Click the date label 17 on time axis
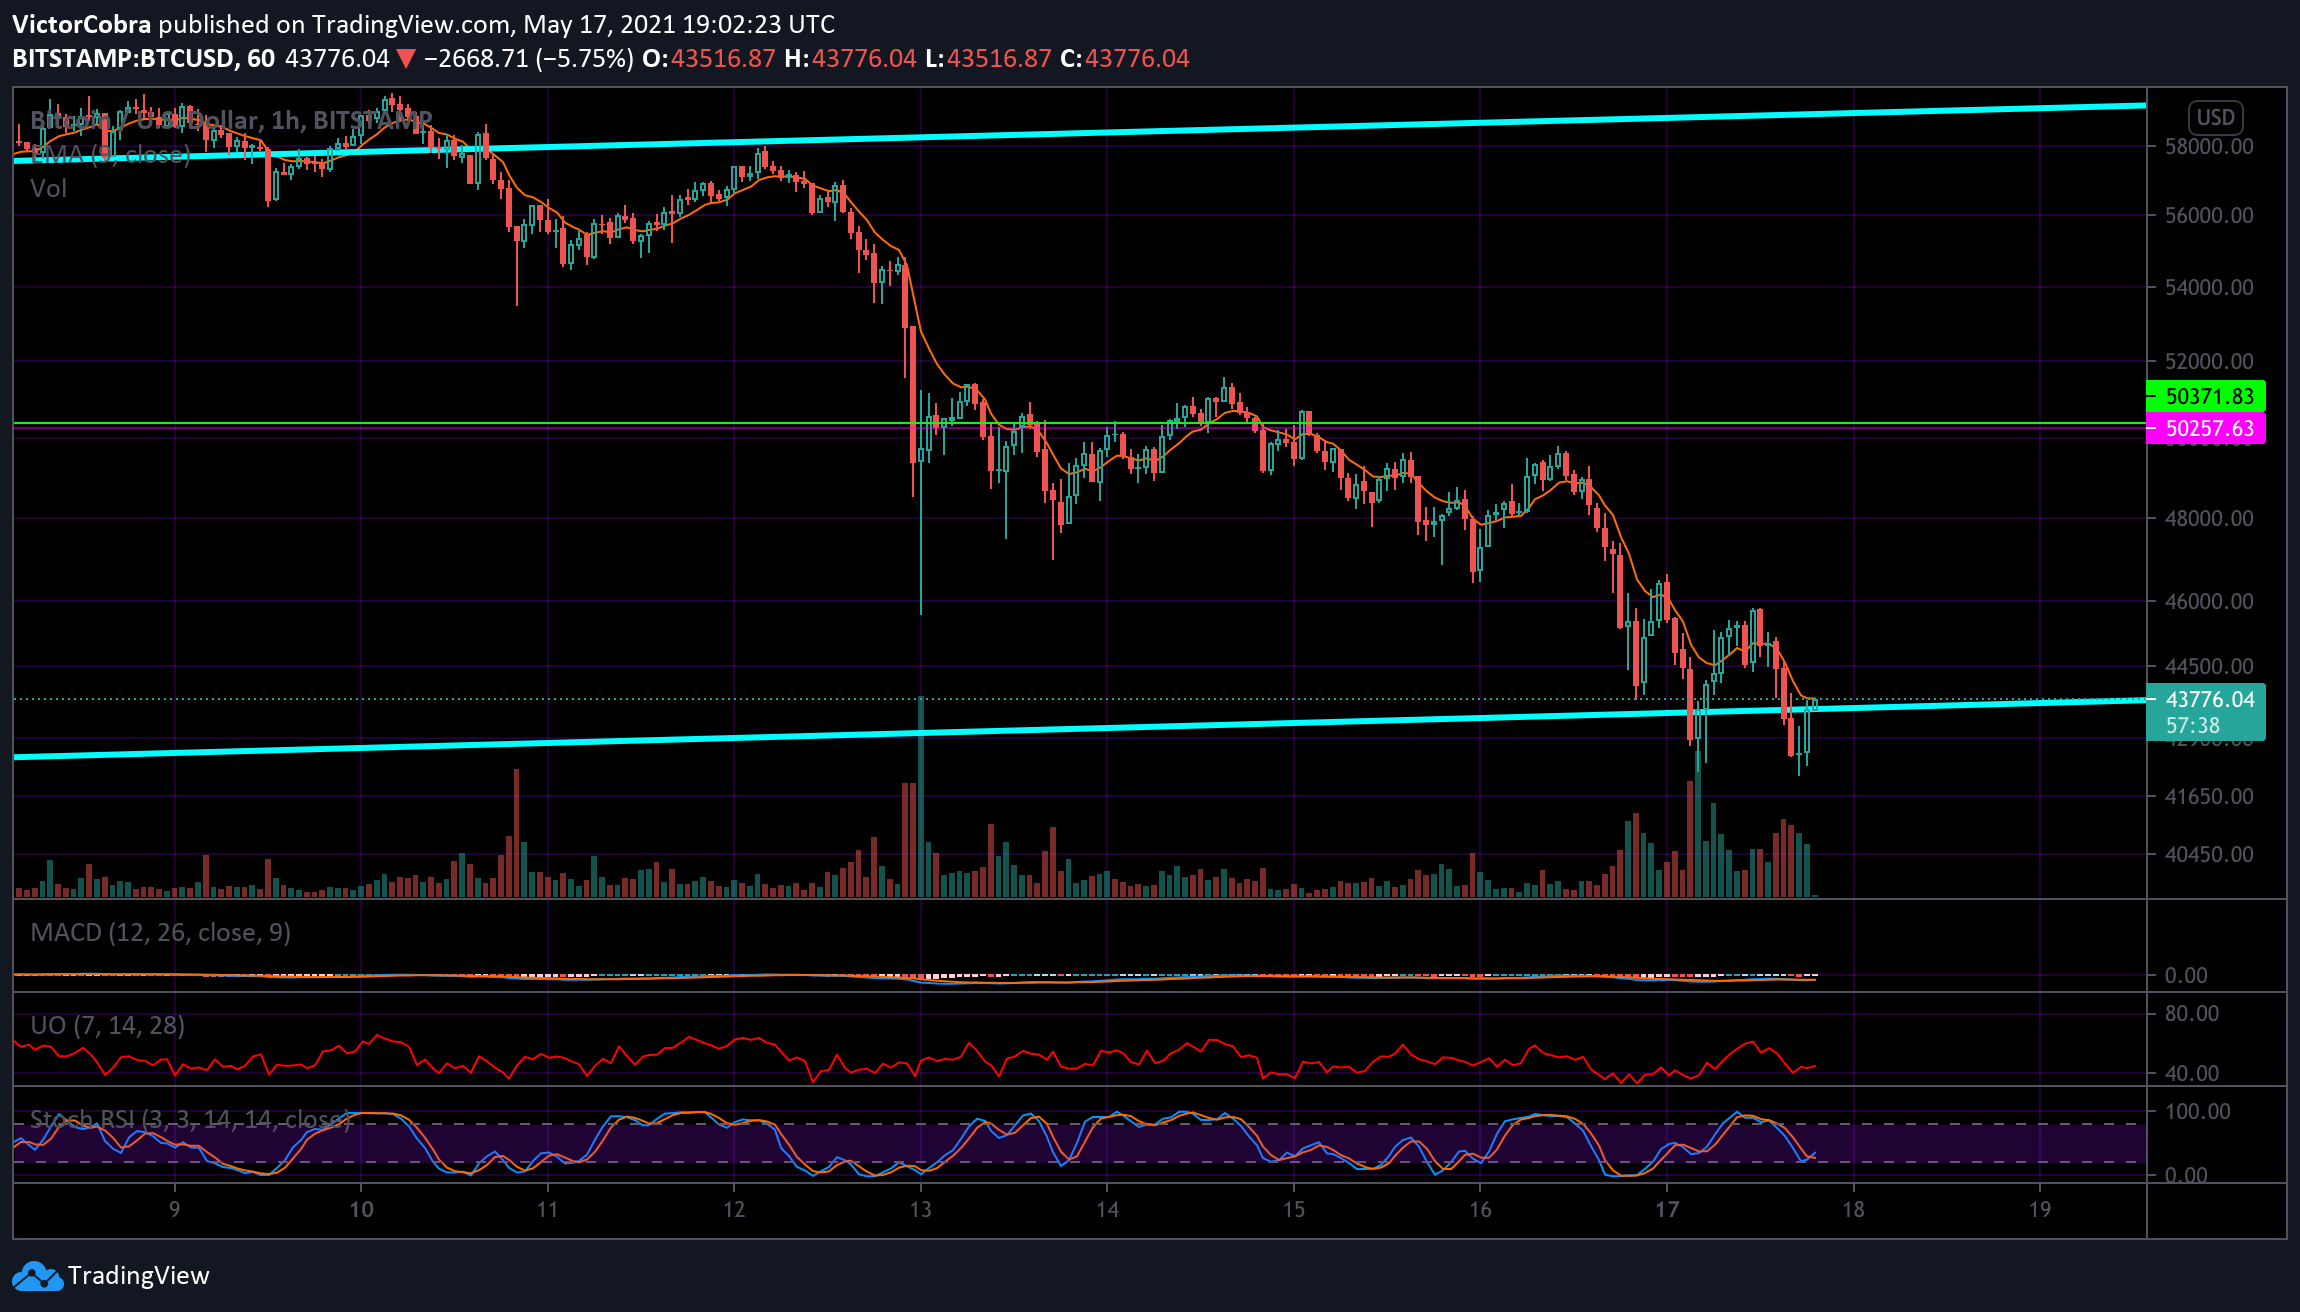This screenshot has height=1312, width=2300. coord(1667,1209)
